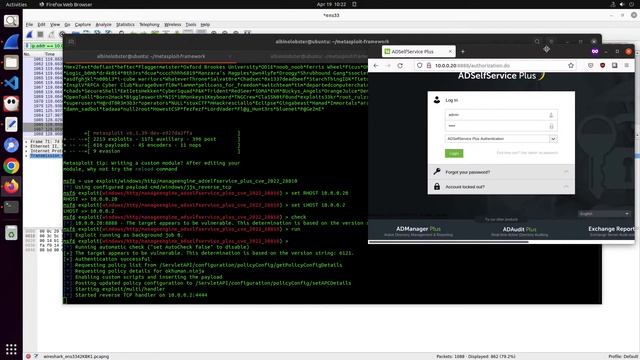Click Wireshark display filter field
The height and width of the screenshot is (360, 640).
click(x=45, y=46)
